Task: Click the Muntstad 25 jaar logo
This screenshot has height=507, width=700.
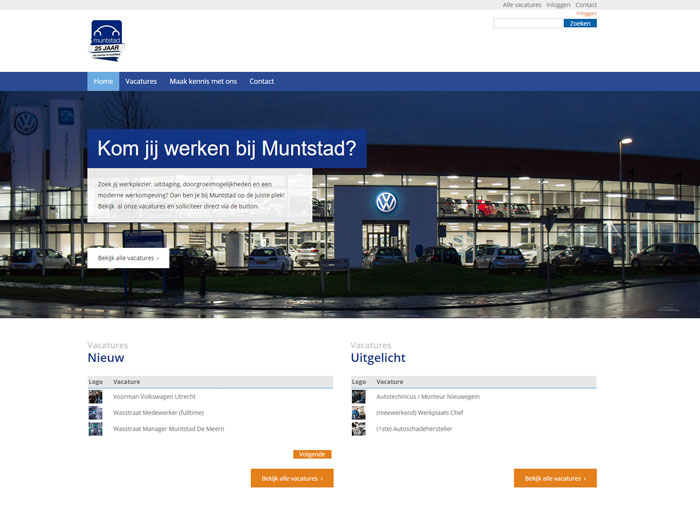Action: tap(107, 41)
